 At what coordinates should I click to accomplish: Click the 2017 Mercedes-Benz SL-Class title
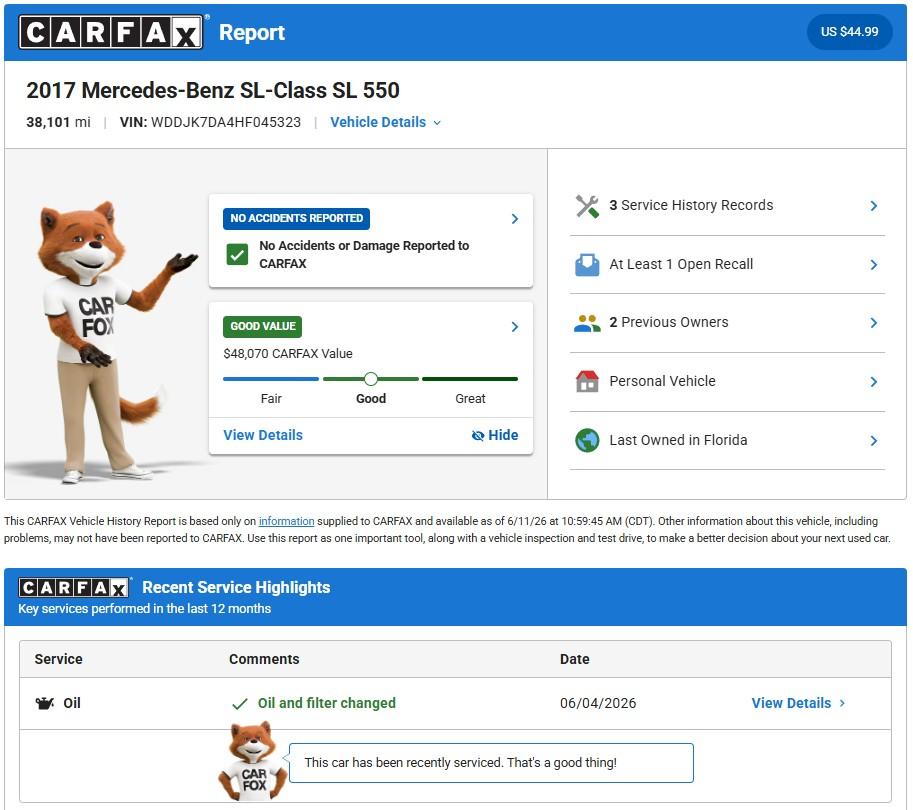[213, 90]
